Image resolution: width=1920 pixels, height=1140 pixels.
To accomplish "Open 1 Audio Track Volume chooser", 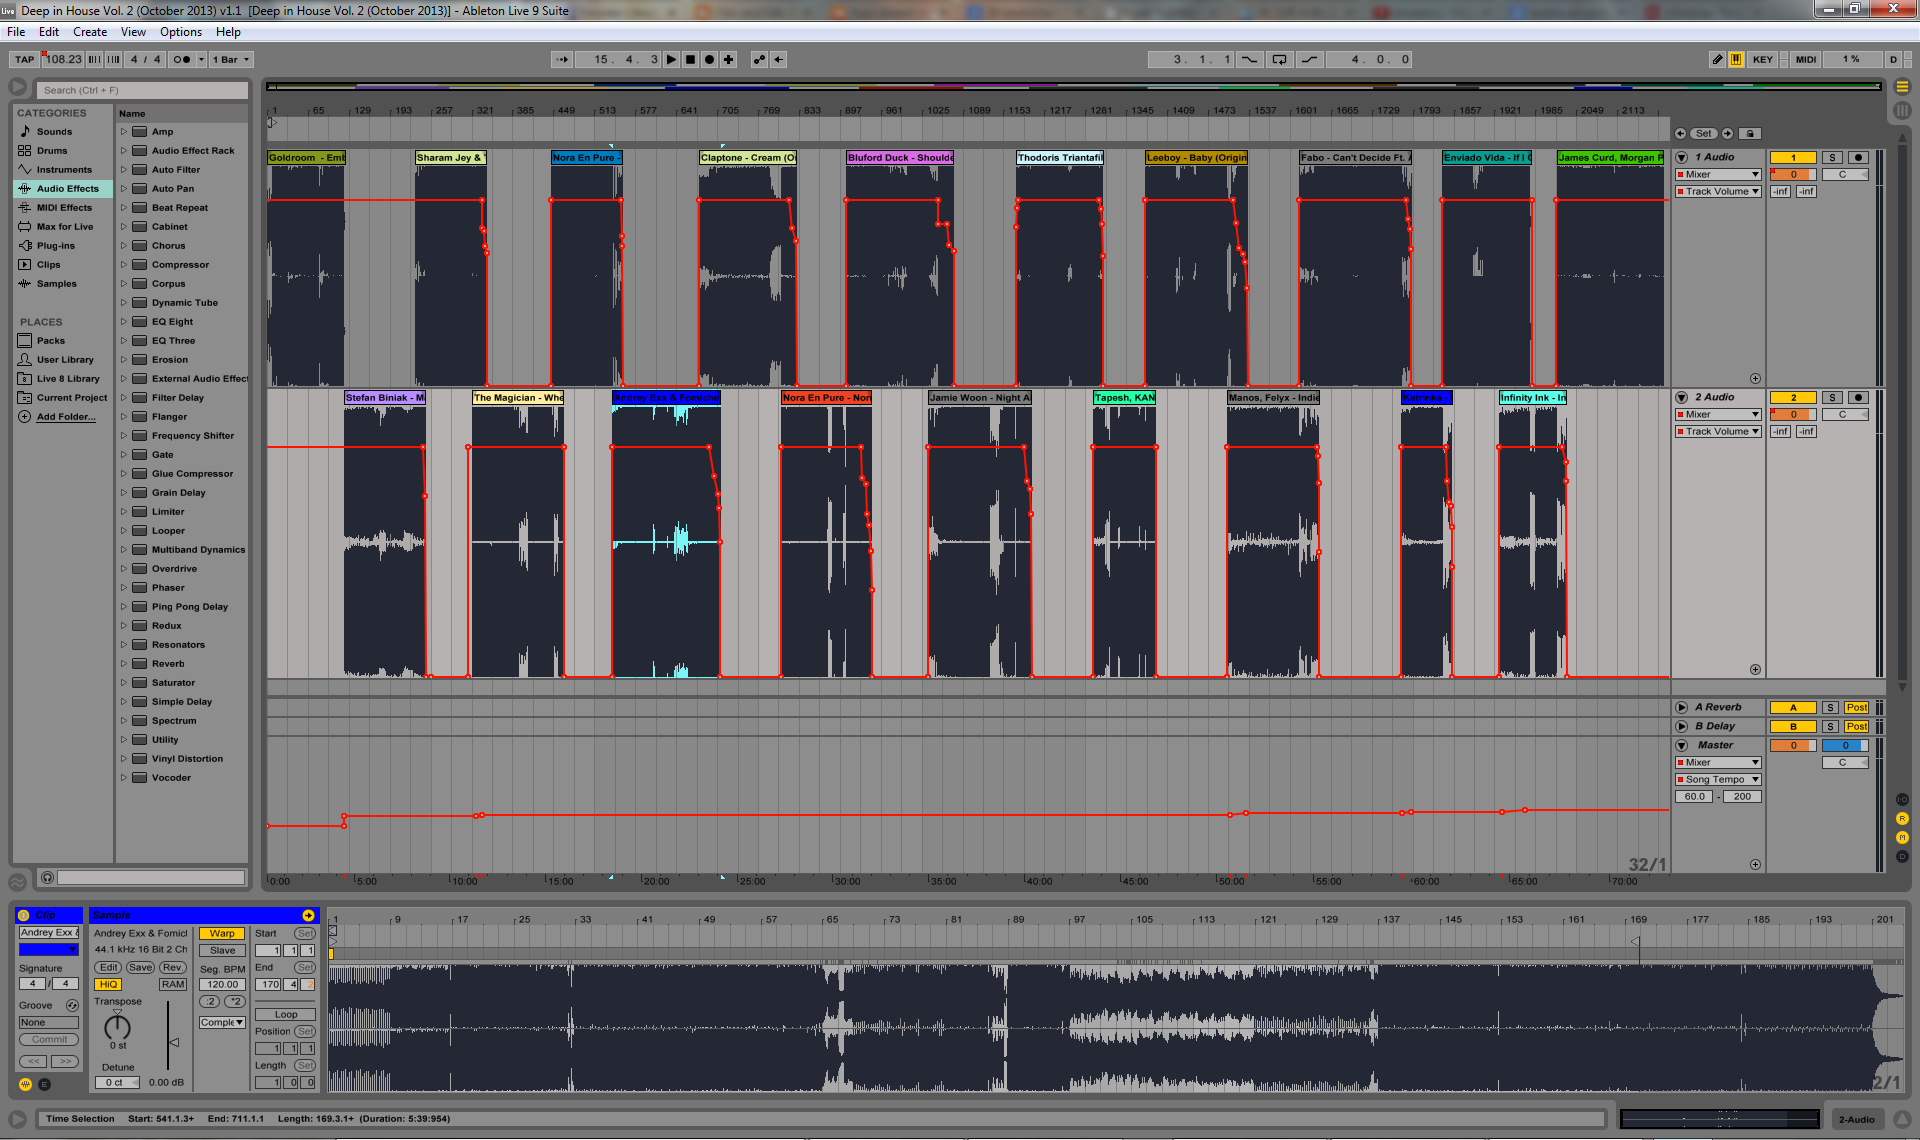I will 1718,192.
